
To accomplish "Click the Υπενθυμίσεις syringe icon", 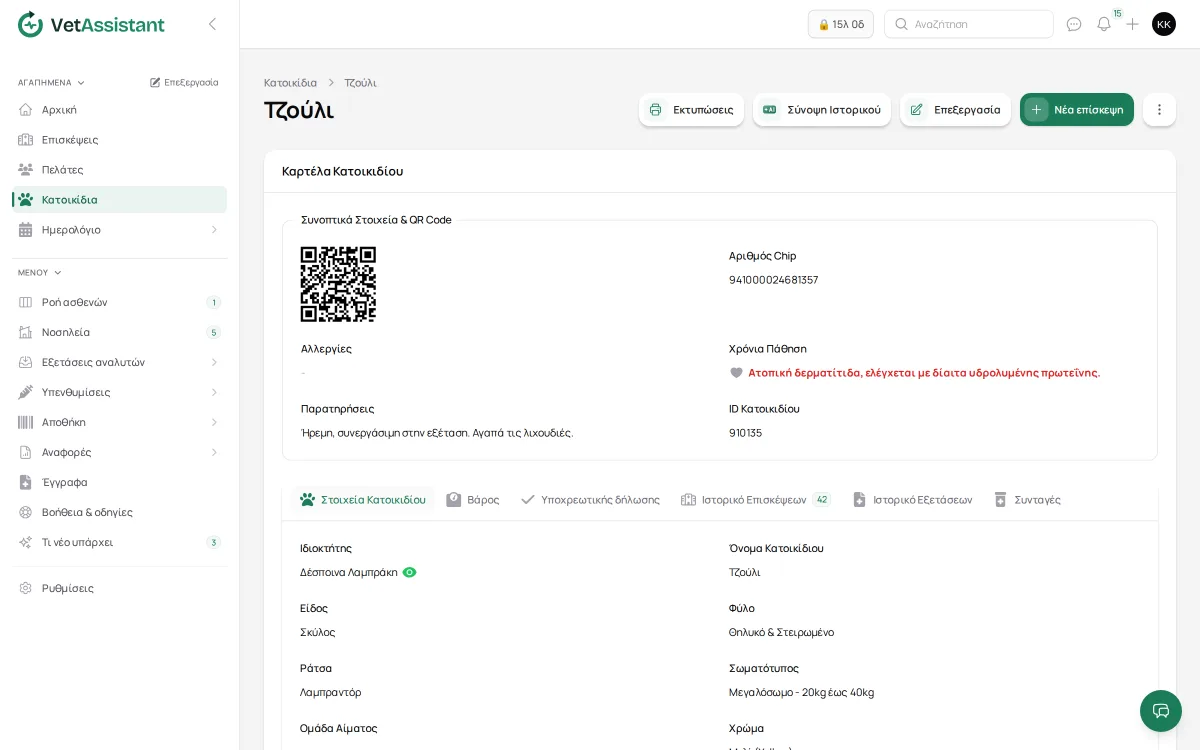I will (26, 392).
